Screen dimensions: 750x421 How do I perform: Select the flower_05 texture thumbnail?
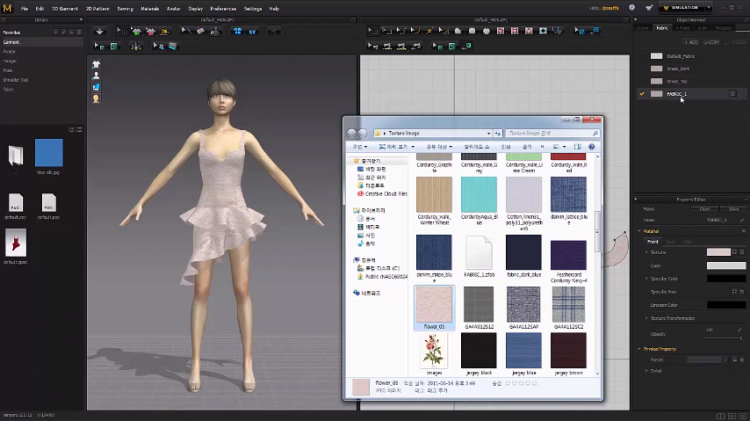pos(434,307)
